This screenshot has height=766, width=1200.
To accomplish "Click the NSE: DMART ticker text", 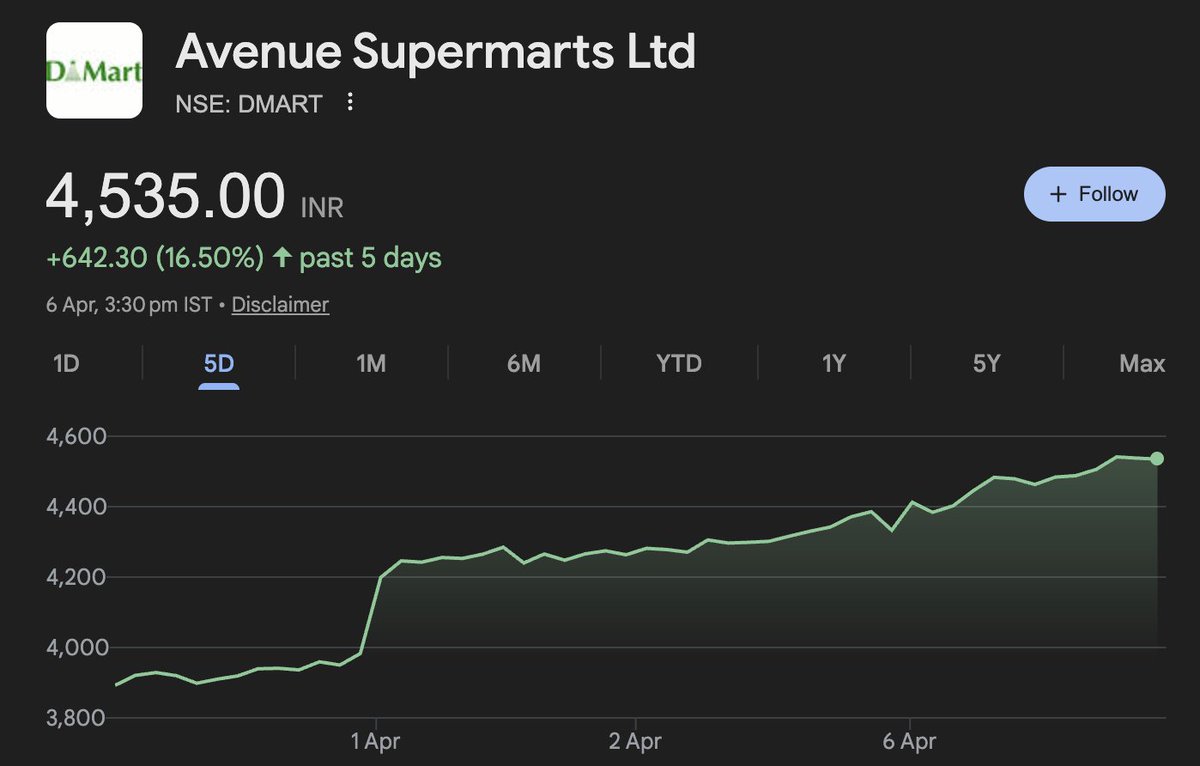I will (x=249, y=103).
